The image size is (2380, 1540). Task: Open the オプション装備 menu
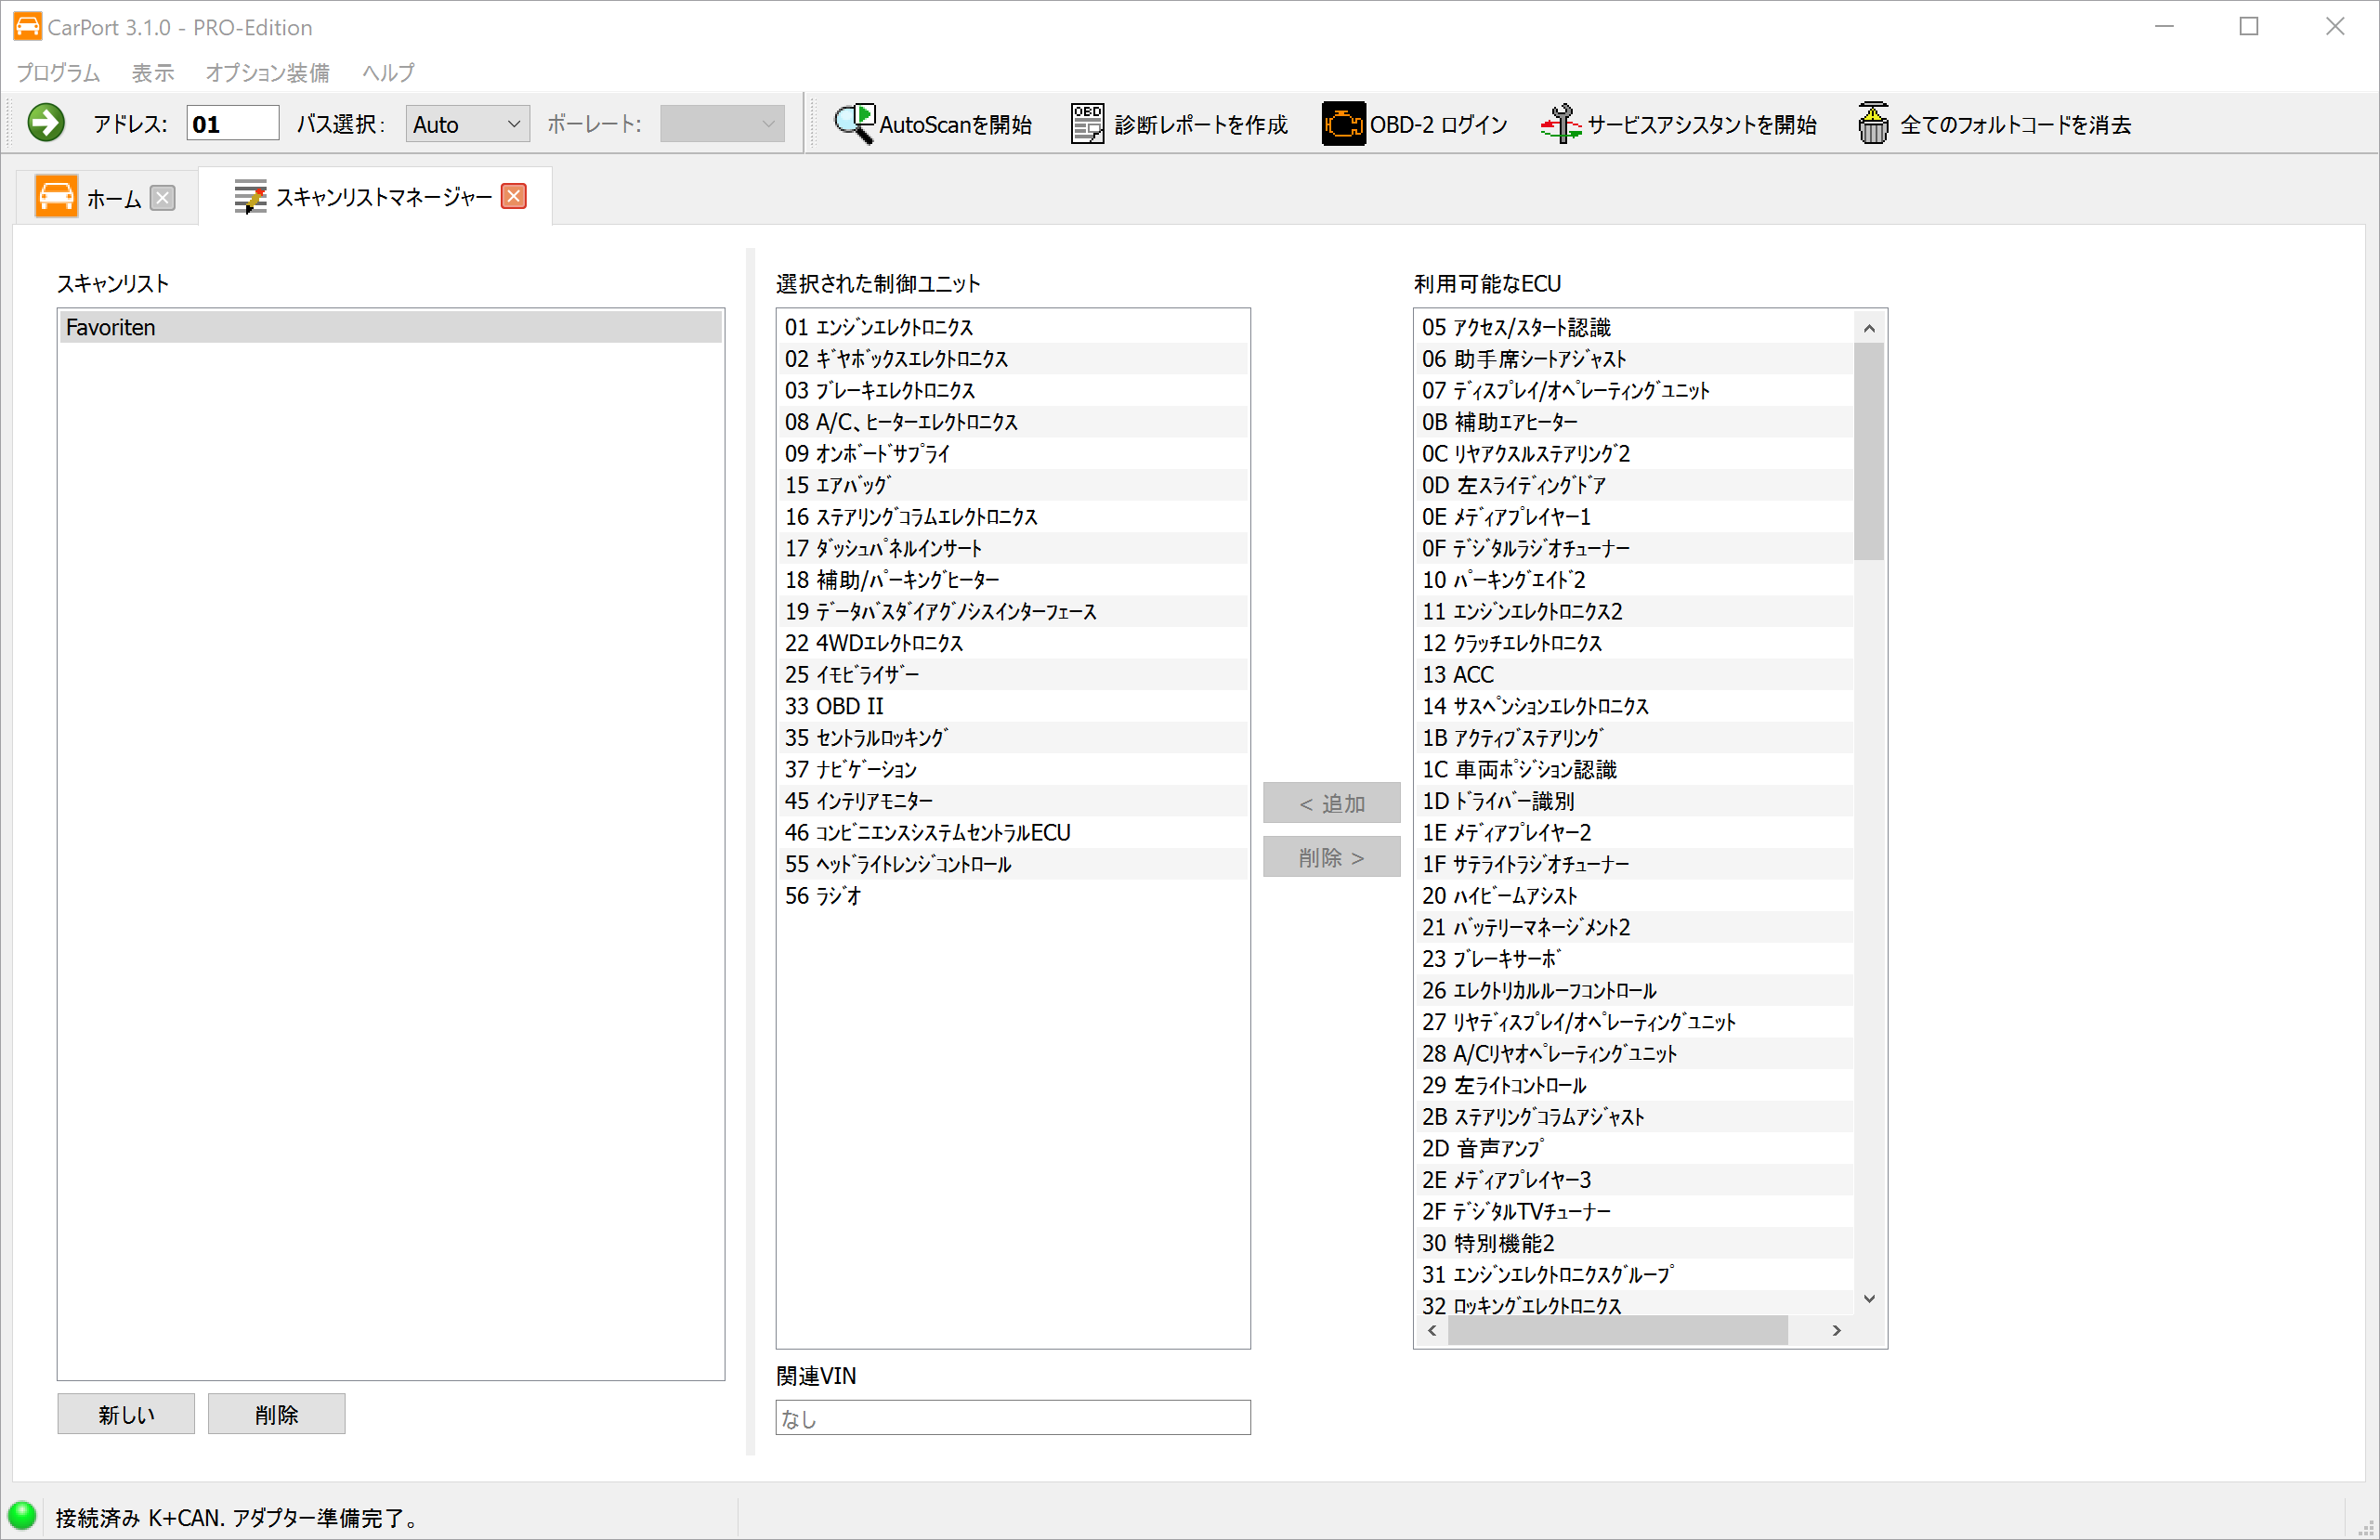click(x=267, y=72)
